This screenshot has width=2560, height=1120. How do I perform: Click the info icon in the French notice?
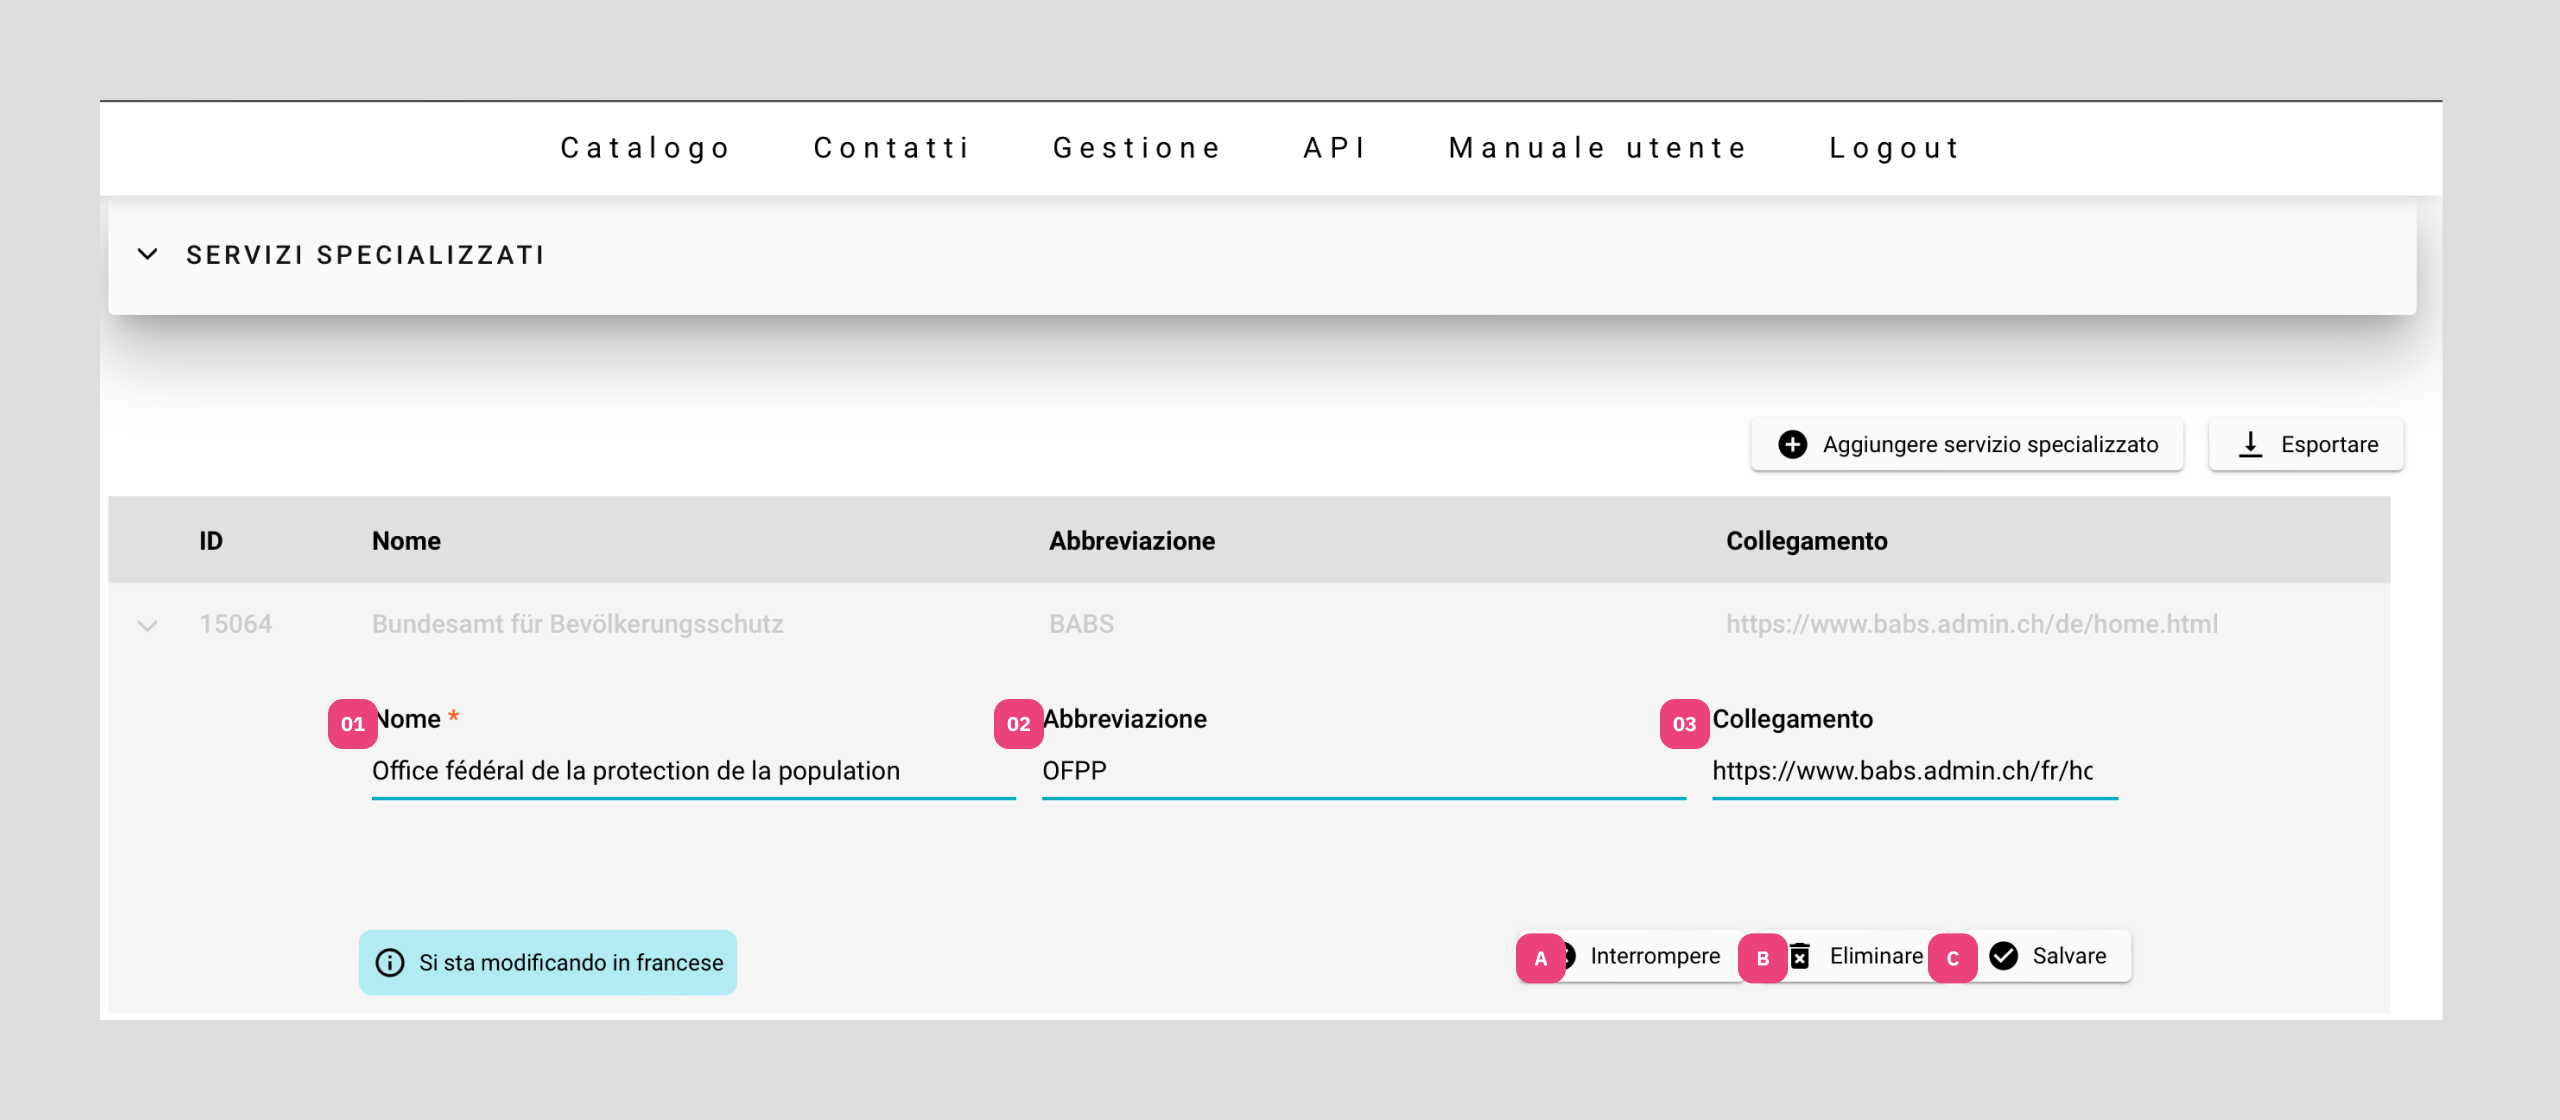click(x=389, y=963)
